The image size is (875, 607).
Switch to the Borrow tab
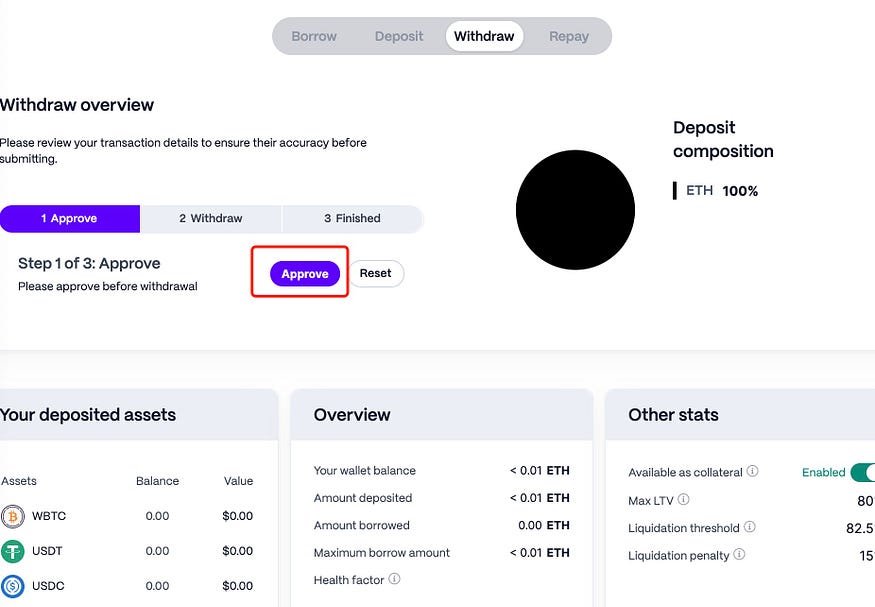point(314,36)
